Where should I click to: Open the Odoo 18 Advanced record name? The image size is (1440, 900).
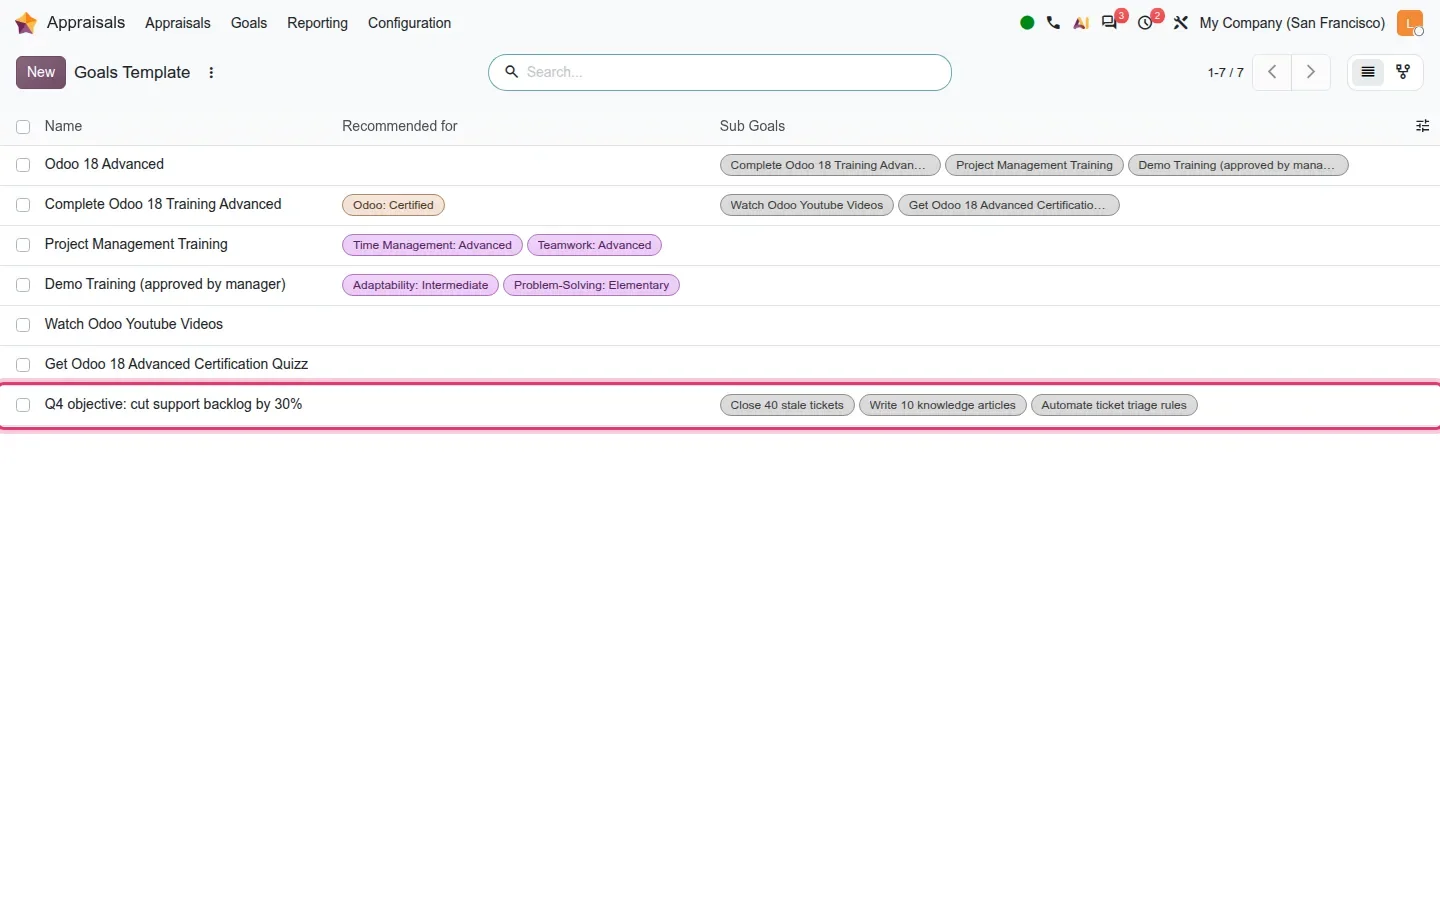click(104, 164)
